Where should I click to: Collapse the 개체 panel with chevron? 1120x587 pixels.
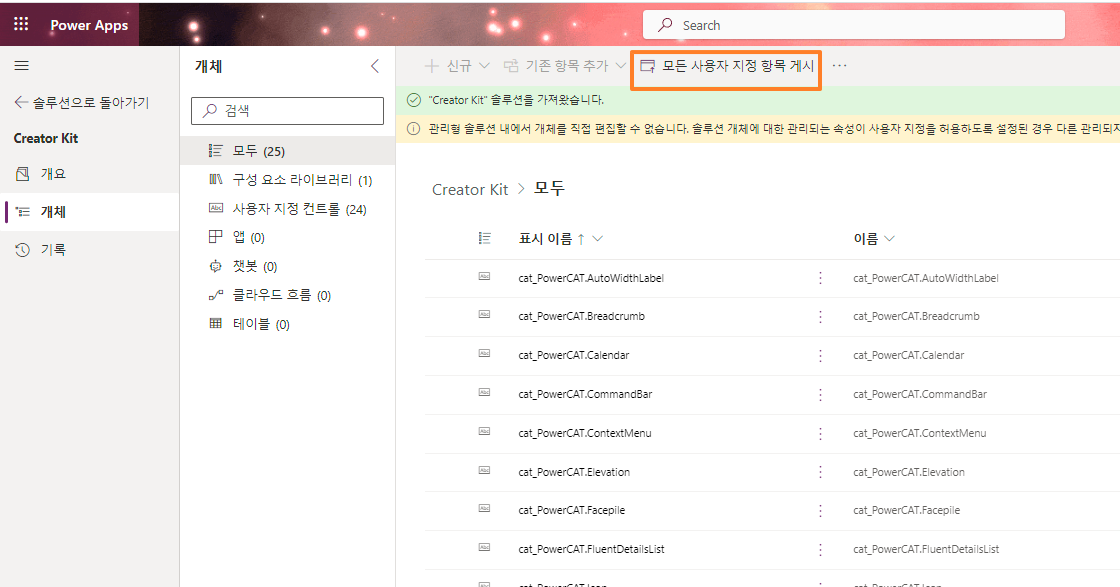click(375, 66)
